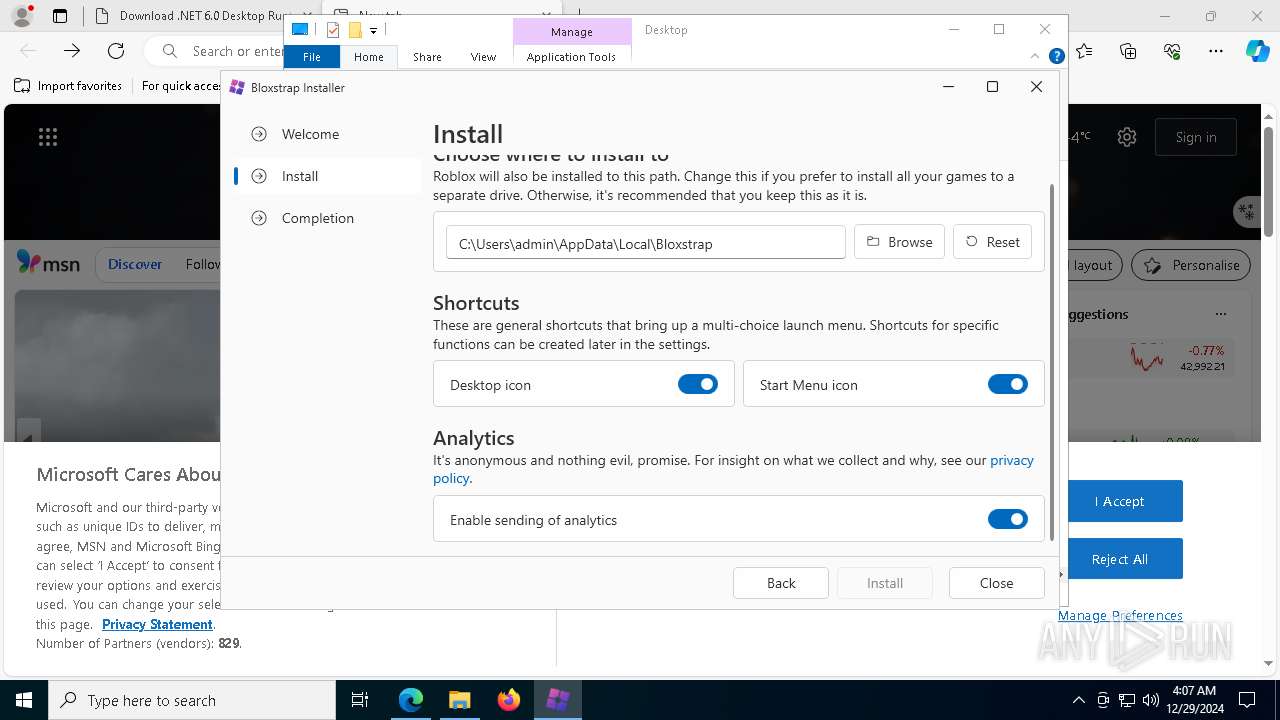Viewport: 1280px width, 720px height.
Task: Reset the install path
Action: (x=993, y=242)
